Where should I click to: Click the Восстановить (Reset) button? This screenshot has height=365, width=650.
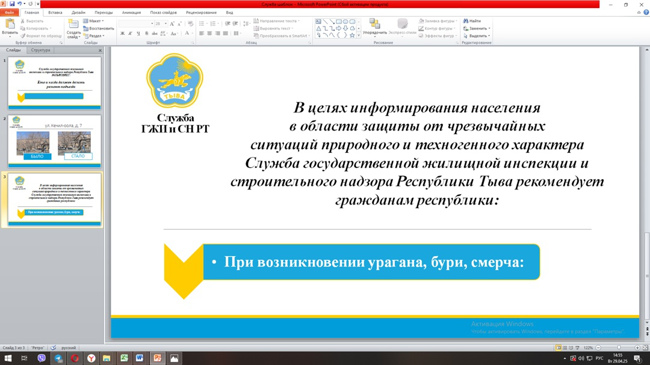(99, 28)
